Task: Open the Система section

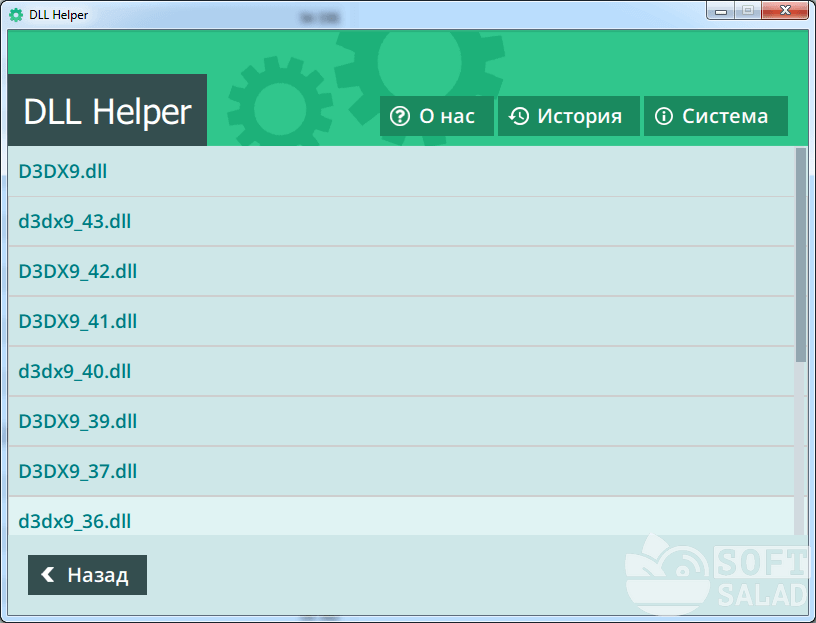Action: click(716, 116)
